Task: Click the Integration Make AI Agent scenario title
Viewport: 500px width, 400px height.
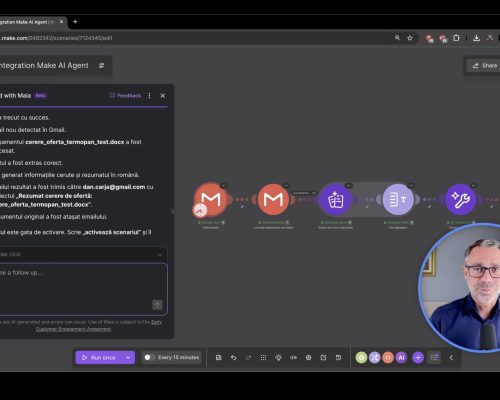Action: point(44,65)
